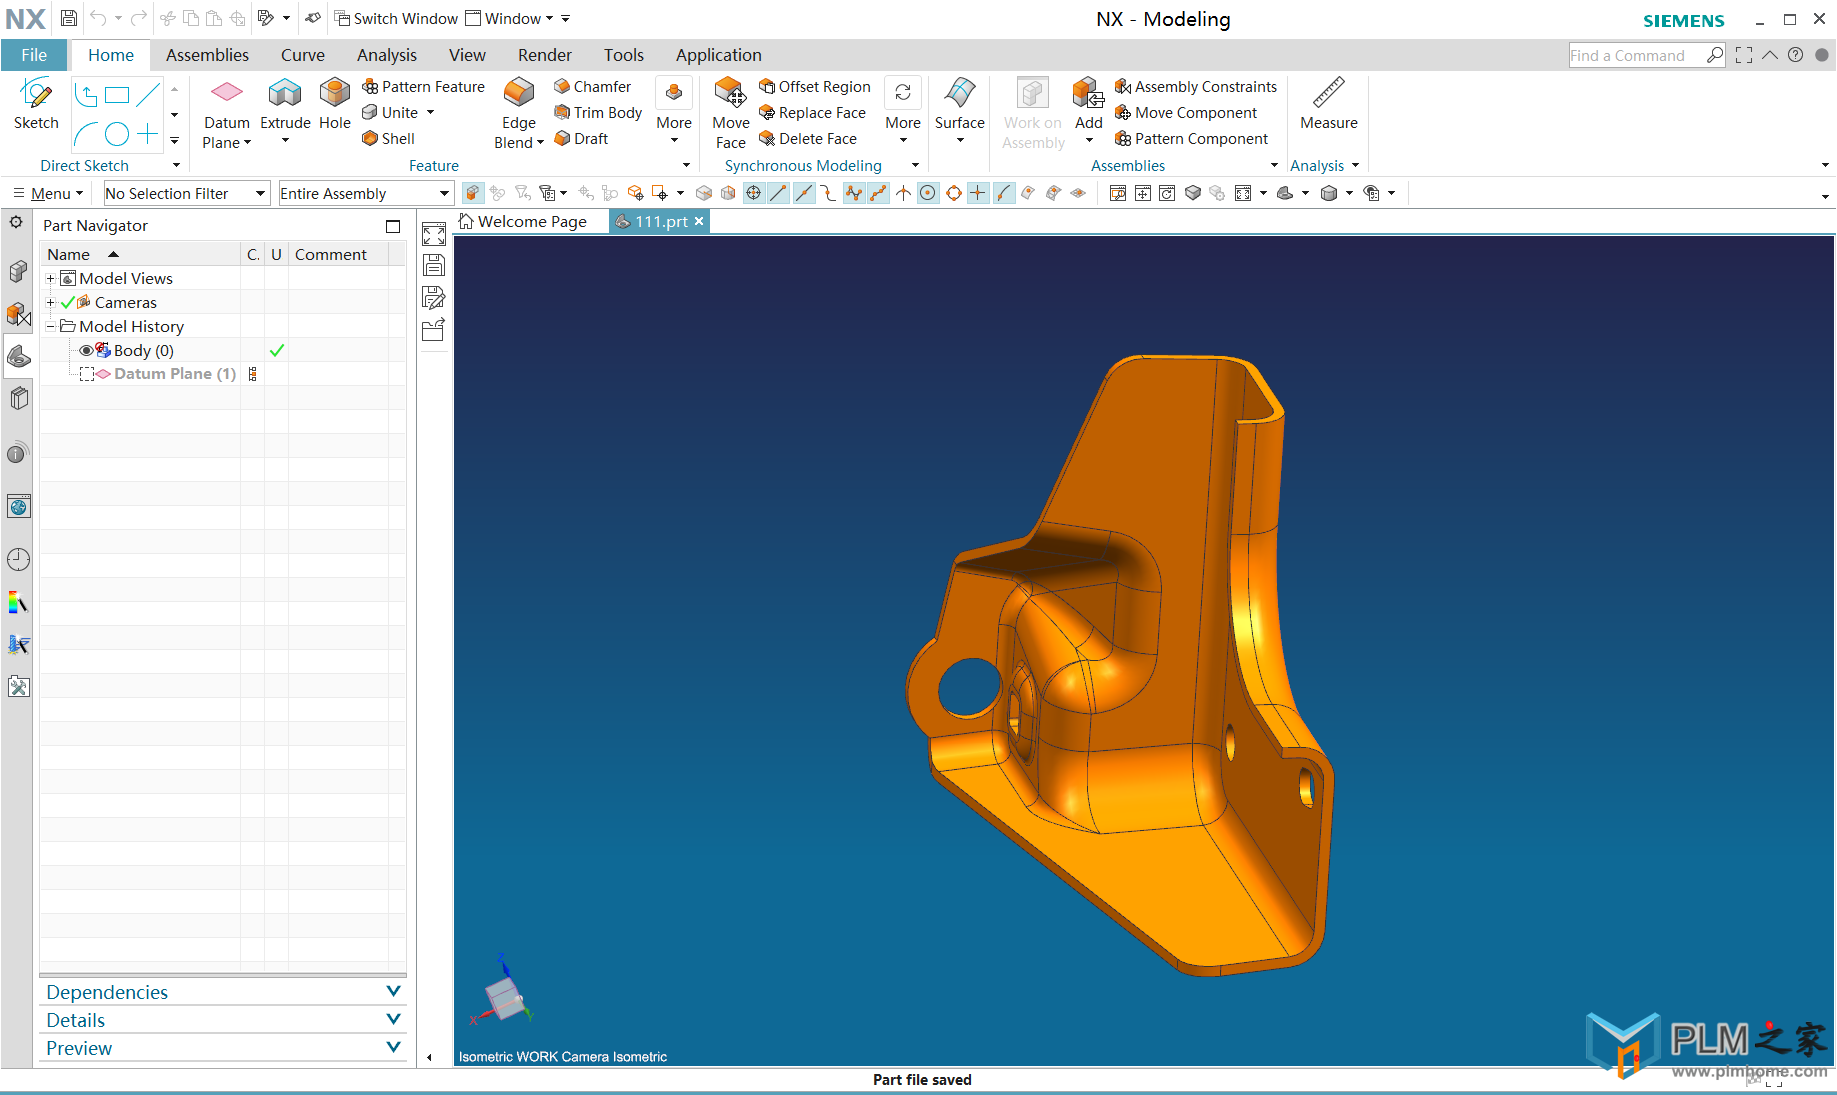
Task: Click Delete Face tool
Action: pos(808,139)
